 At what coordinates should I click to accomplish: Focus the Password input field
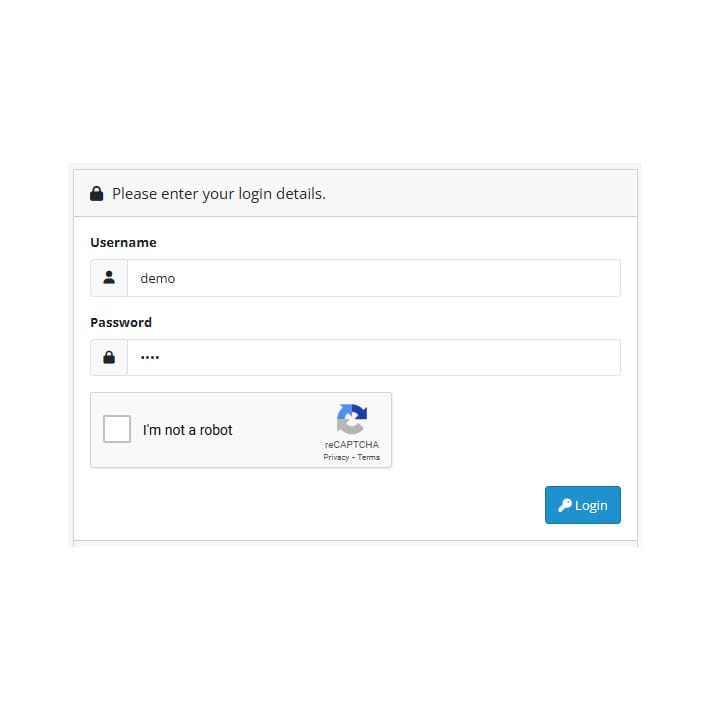[374, 357]
